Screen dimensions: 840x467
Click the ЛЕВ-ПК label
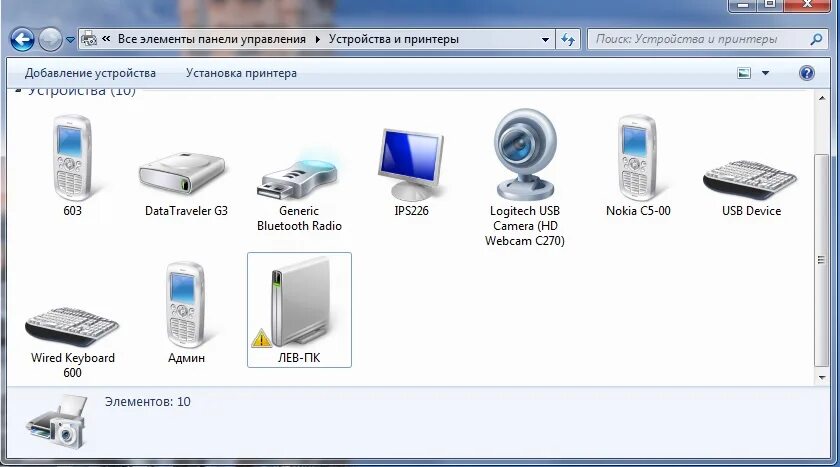pos(299,358)
